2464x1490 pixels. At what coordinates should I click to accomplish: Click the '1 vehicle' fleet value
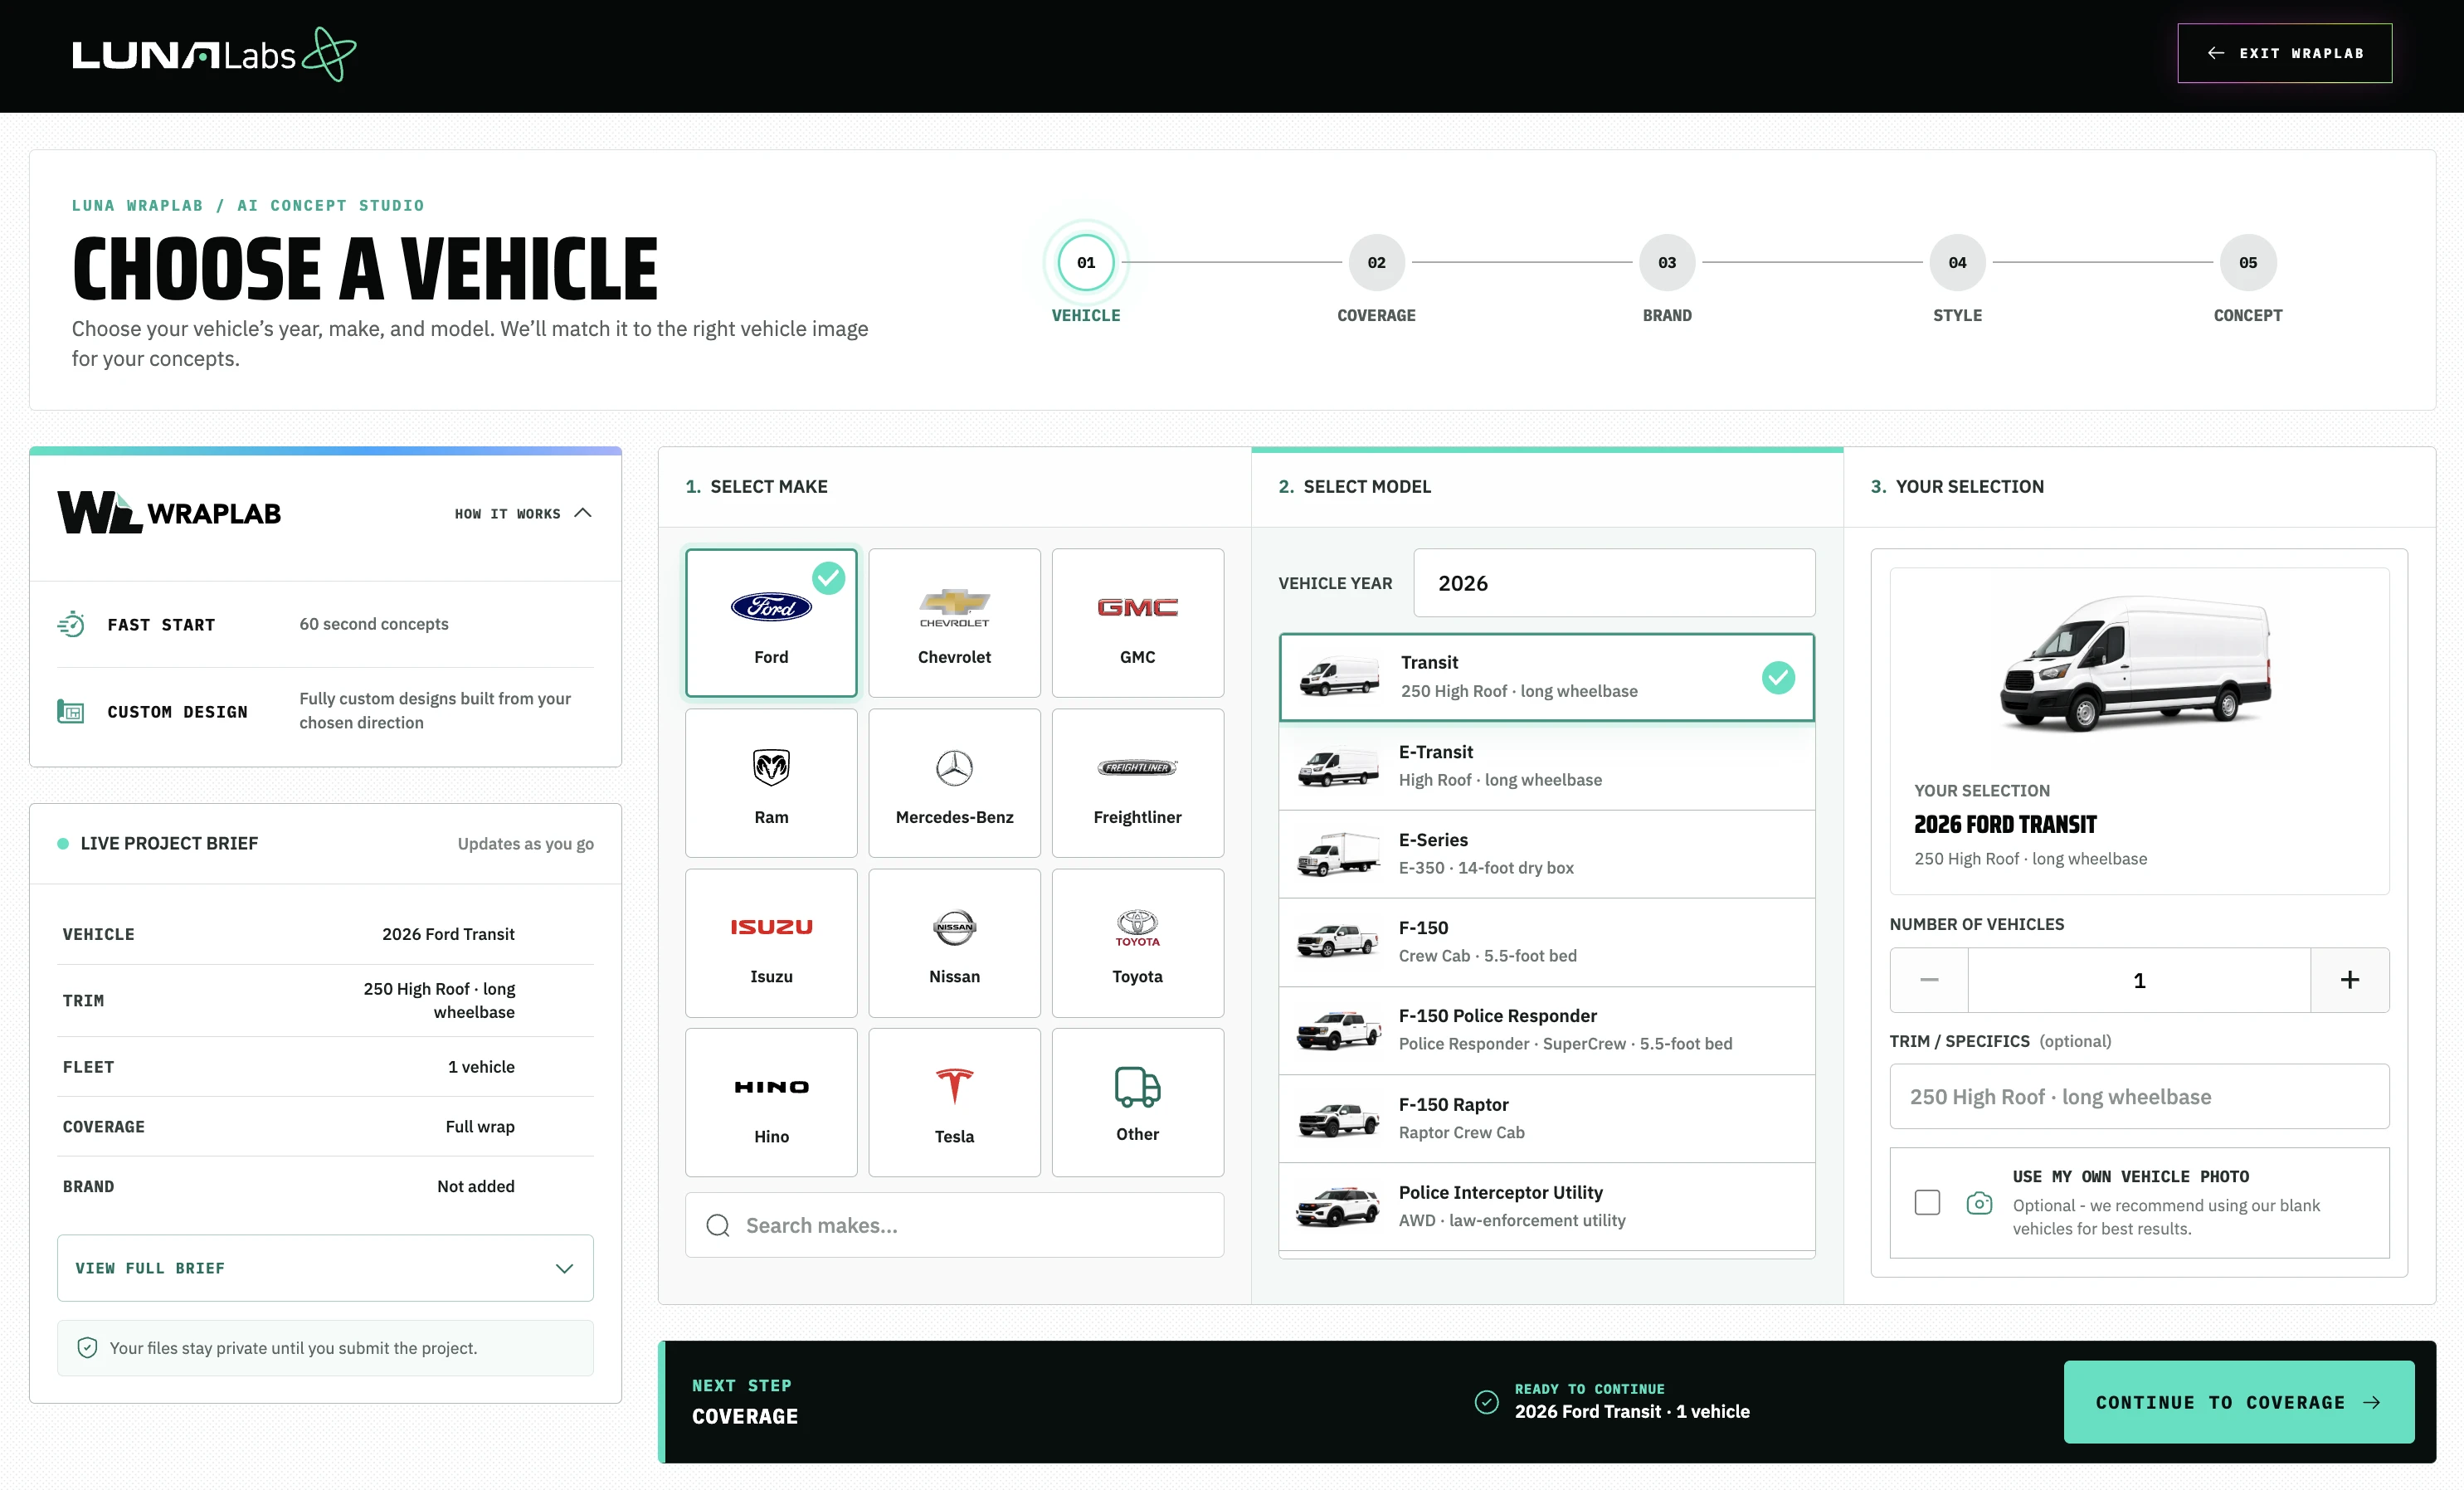pos(481,1067)
